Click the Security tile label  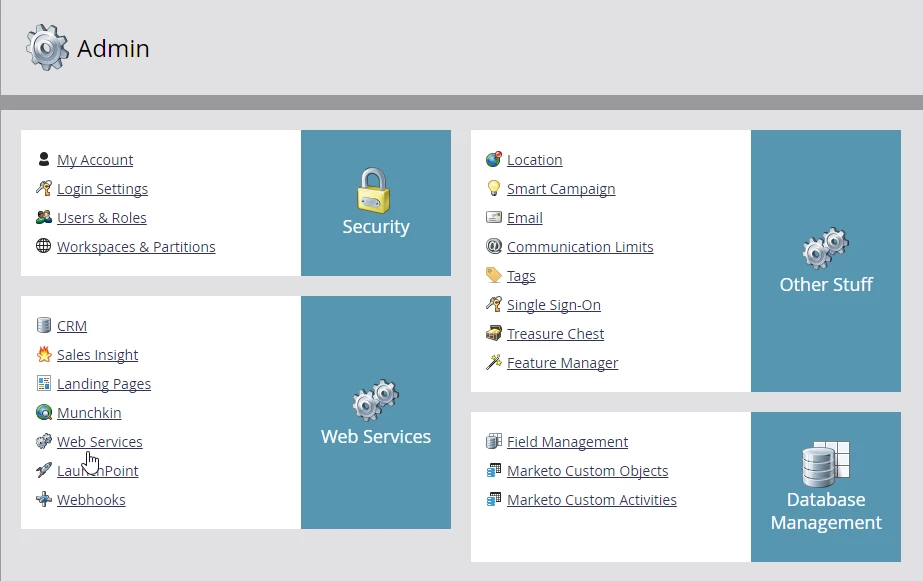(376, 227)
